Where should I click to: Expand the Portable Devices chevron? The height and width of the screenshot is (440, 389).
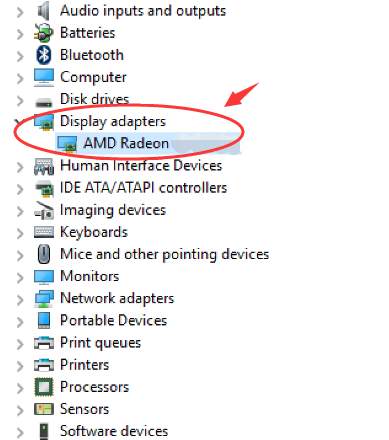[x=20, y=322]
